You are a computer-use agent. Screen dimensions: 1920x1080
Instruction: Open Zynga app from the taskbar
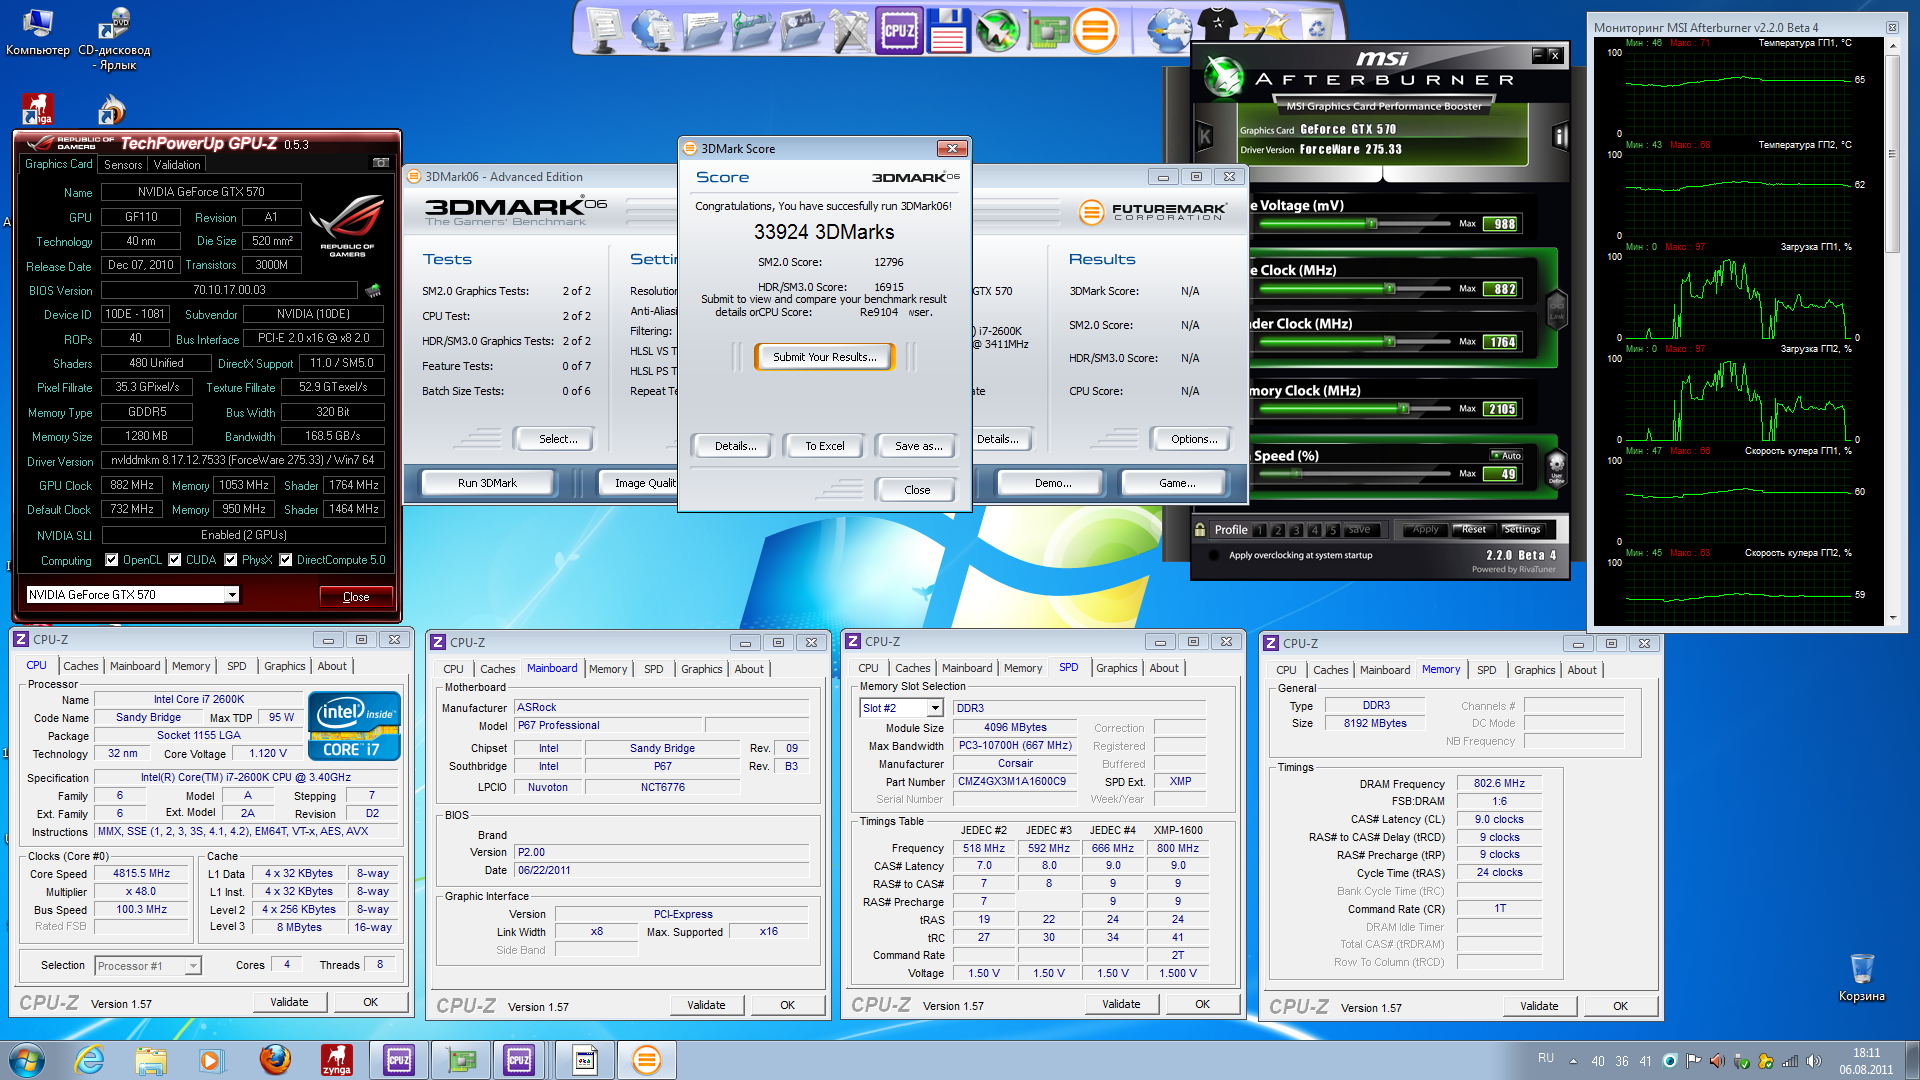pos(337,1060)
